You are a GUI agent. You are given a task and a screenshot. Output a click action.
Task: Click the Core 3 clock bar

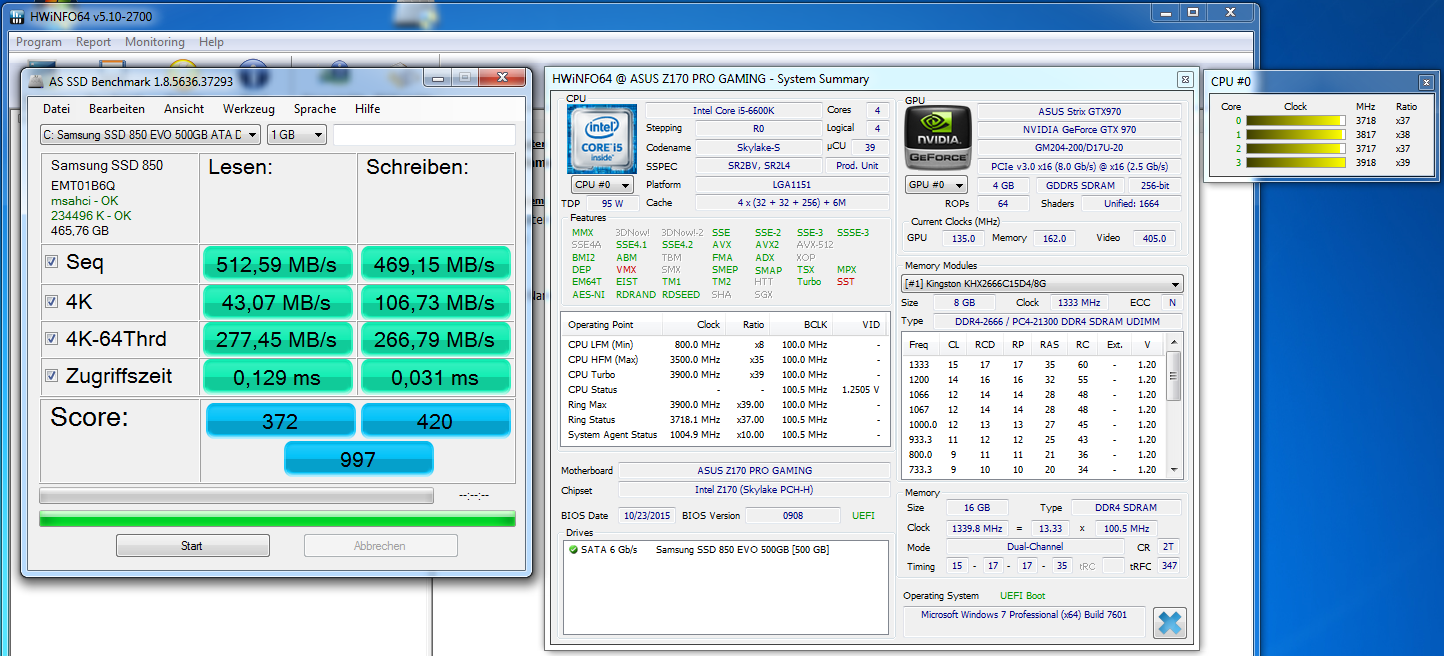tap(1296, 162)
